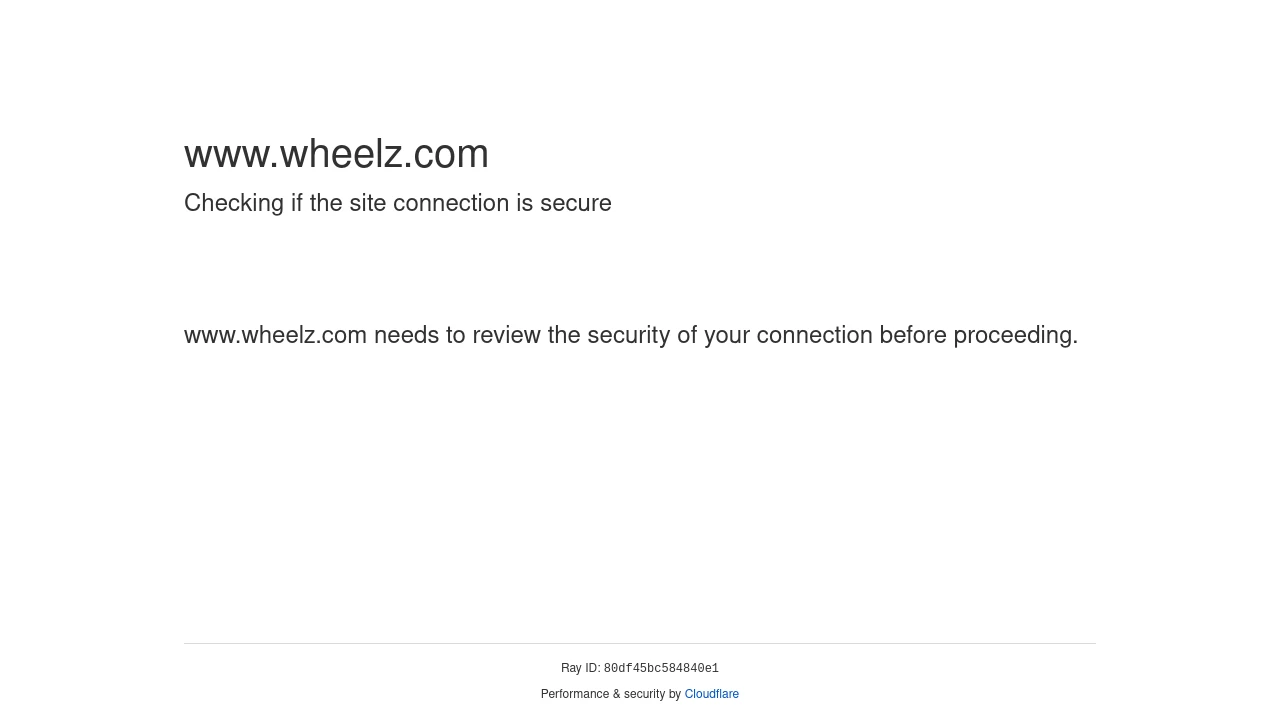Click www.wheelz.com in the body paragraph
The width and height of the screenshot is (1280, 720).
tap(275, 335)
